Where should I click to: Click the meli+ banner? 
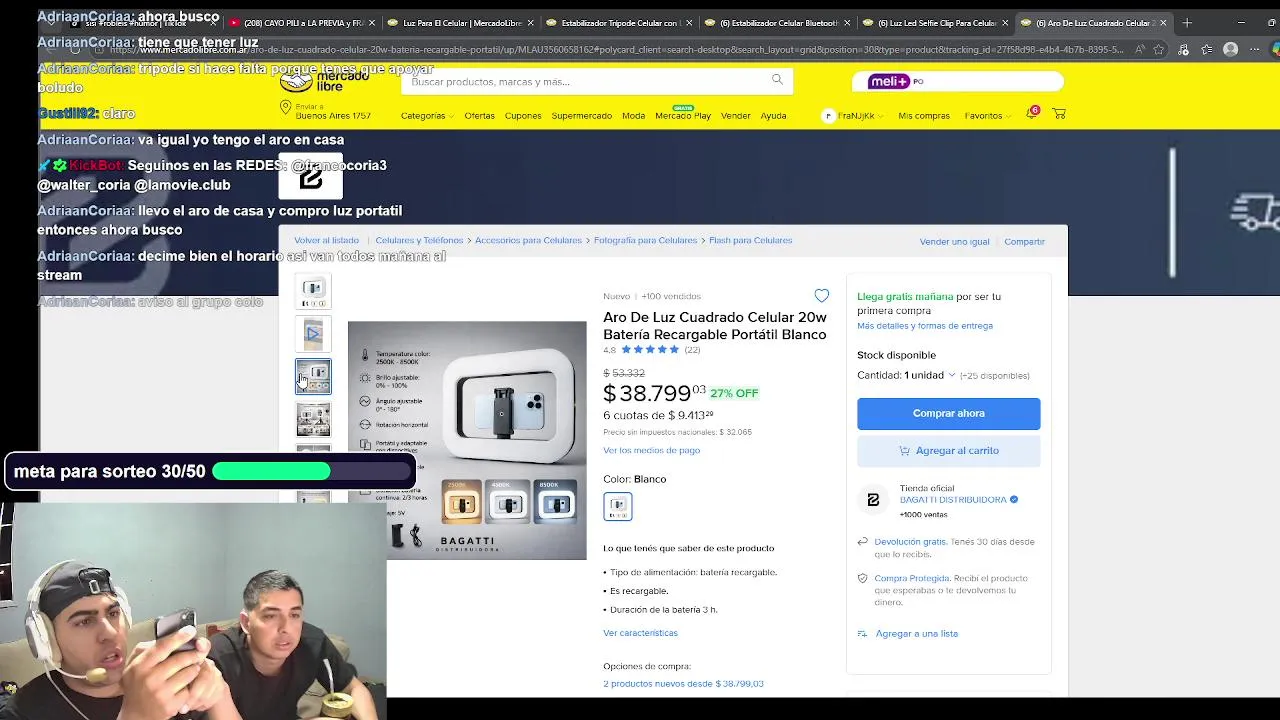point(958,81)
